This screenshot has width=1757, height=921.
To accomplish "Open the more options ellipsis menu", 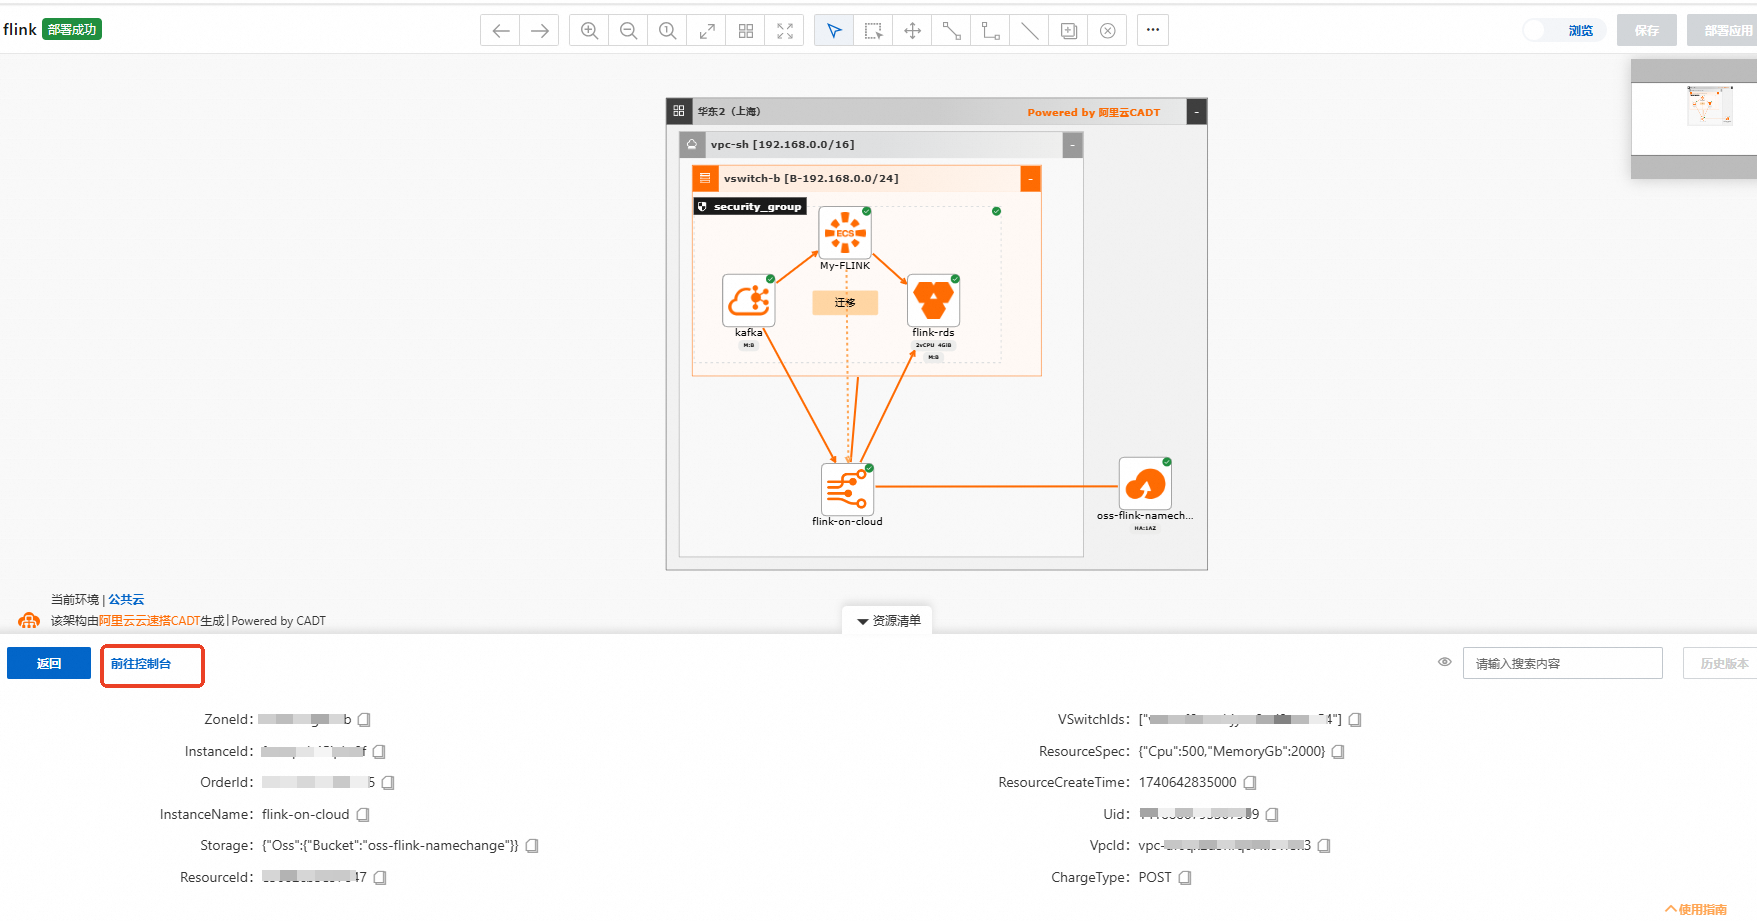I will tap(1153, 30).
